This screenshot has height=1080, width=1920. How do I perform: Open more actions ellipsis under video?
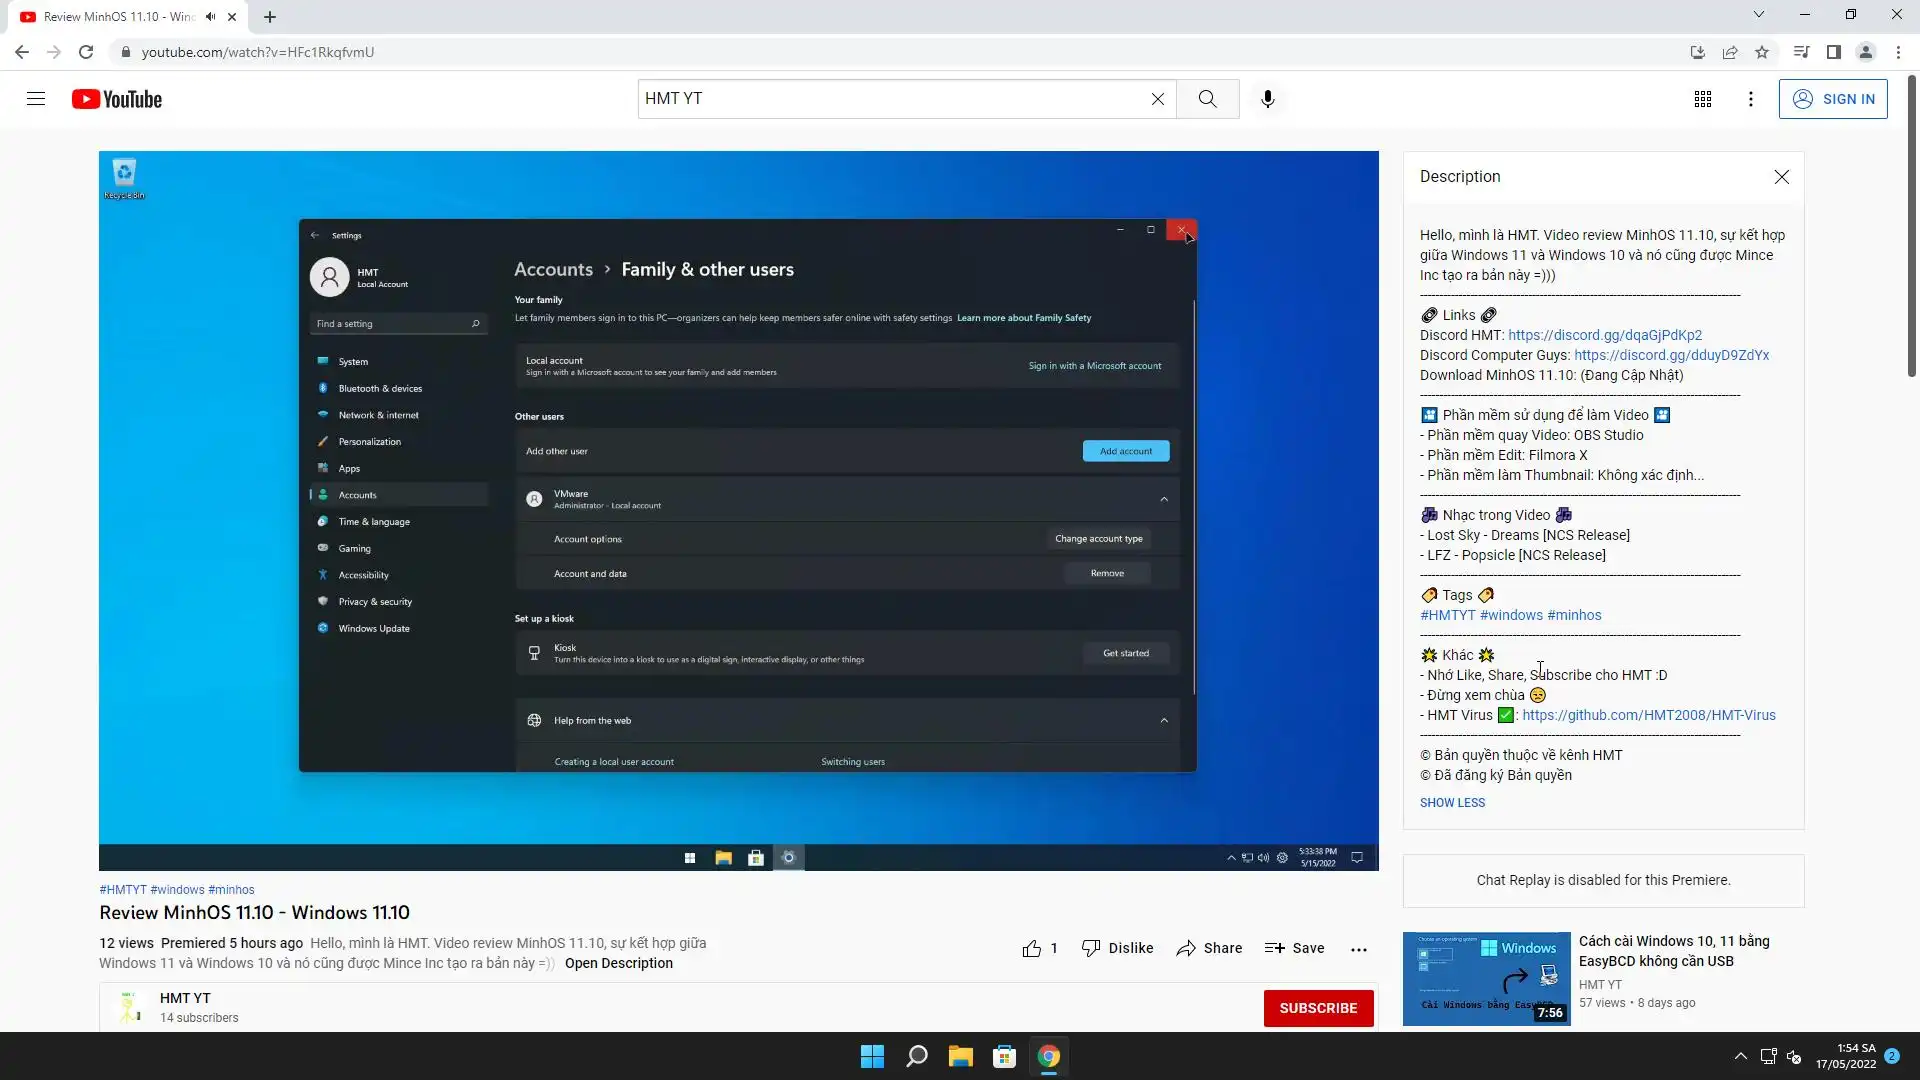tap(1358, 950)
